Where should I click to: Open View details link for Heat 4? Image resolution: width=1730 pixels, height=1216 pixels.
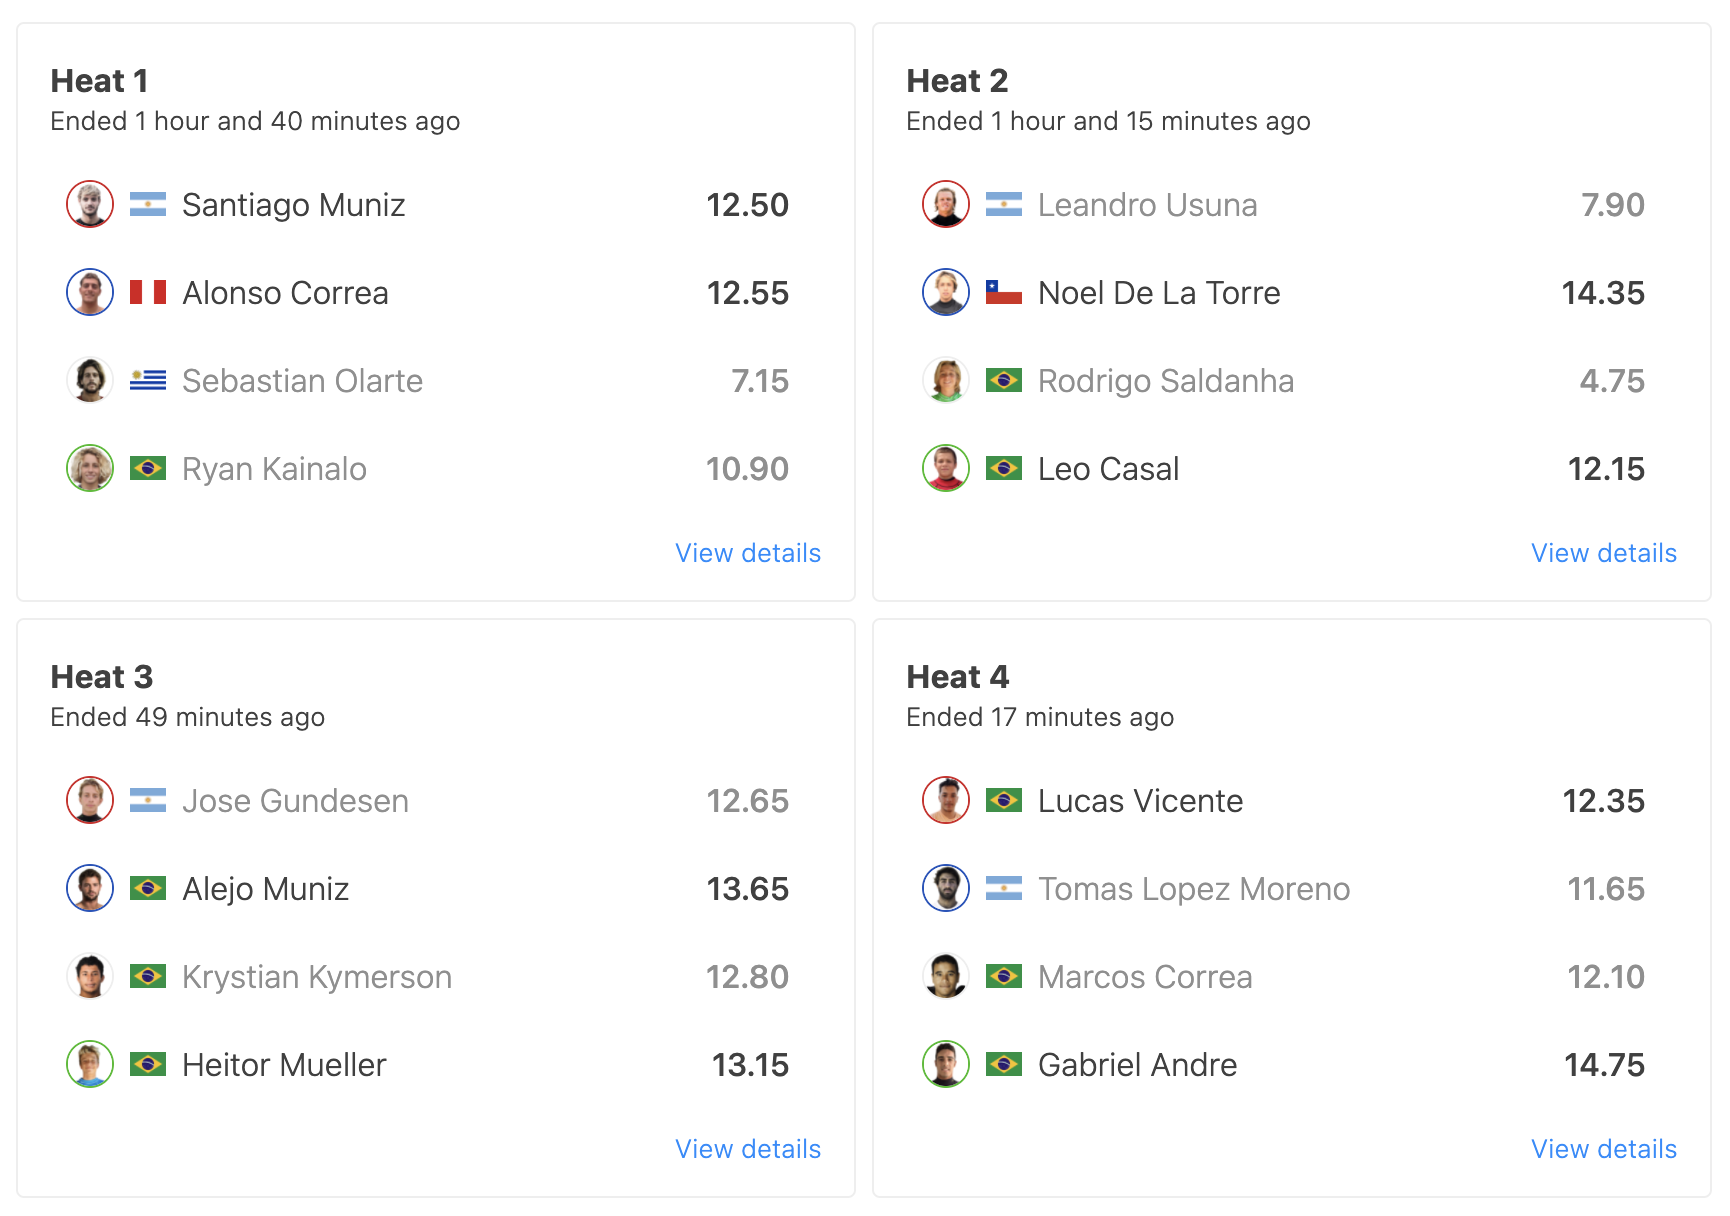[1604, 1149]
